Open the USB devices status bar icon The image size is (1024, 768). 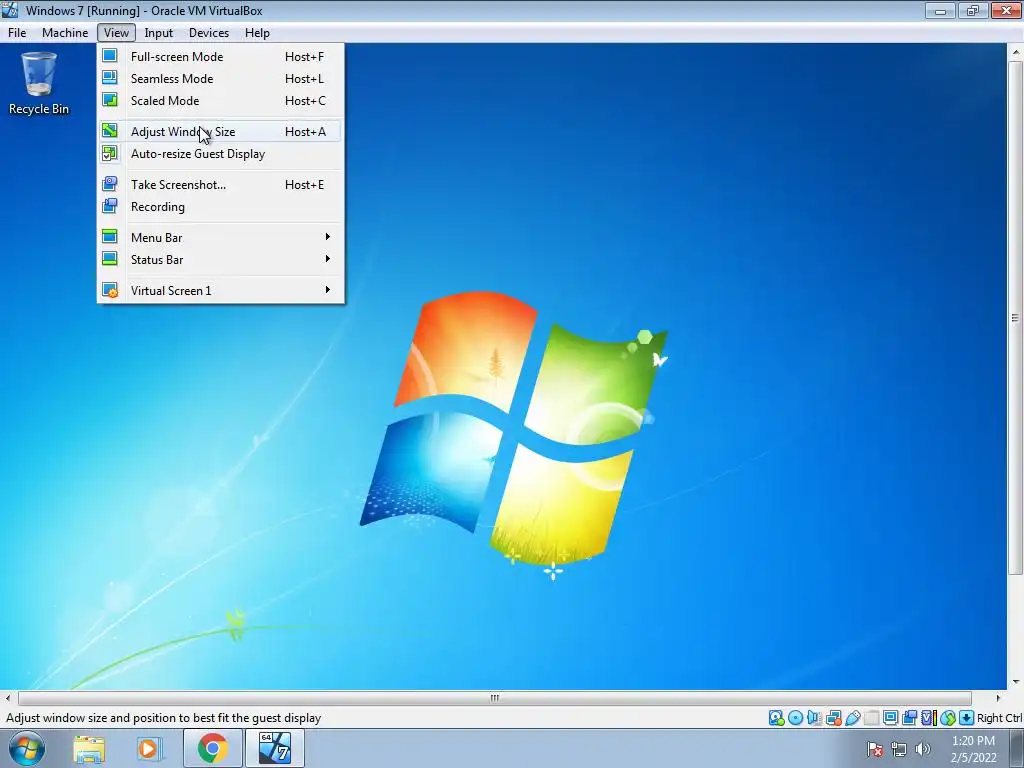click(853, 718)
